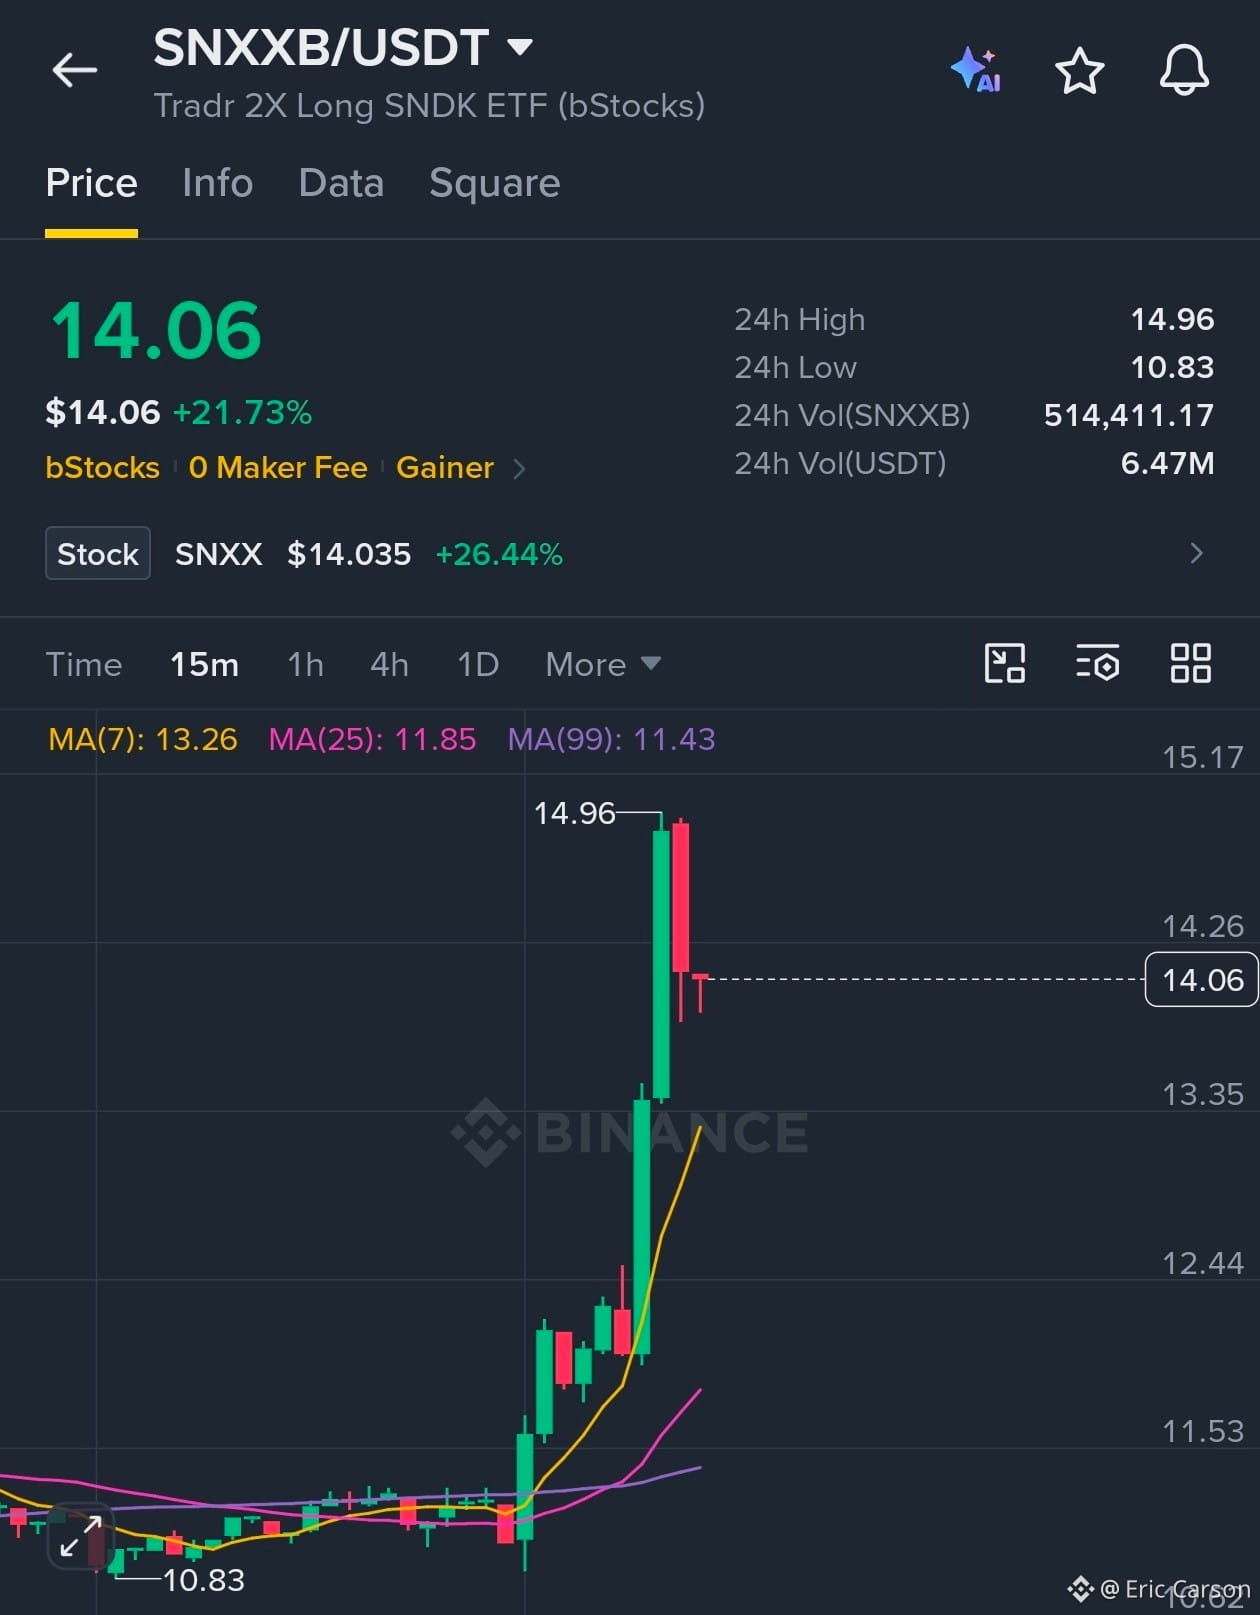Image resolution: width=1260 pixels, height=1615 pixels.
Task: Select the 4h timeframe
Action: [x=389, y=664]
